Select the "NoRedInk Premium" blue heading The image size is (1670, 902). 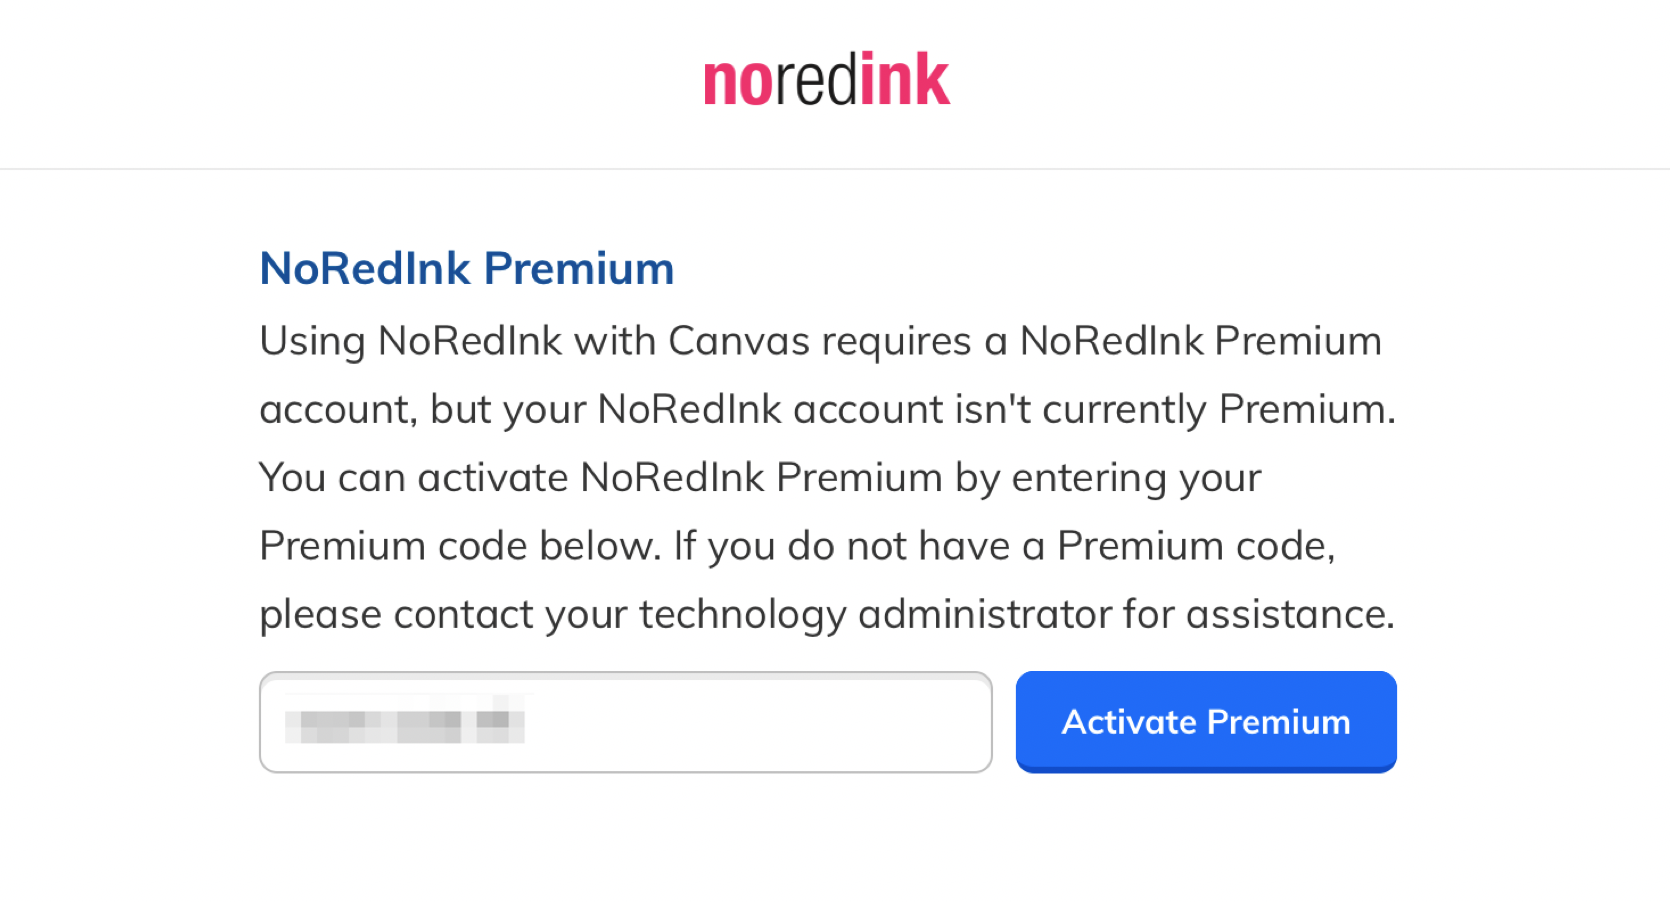coord(467,268)
